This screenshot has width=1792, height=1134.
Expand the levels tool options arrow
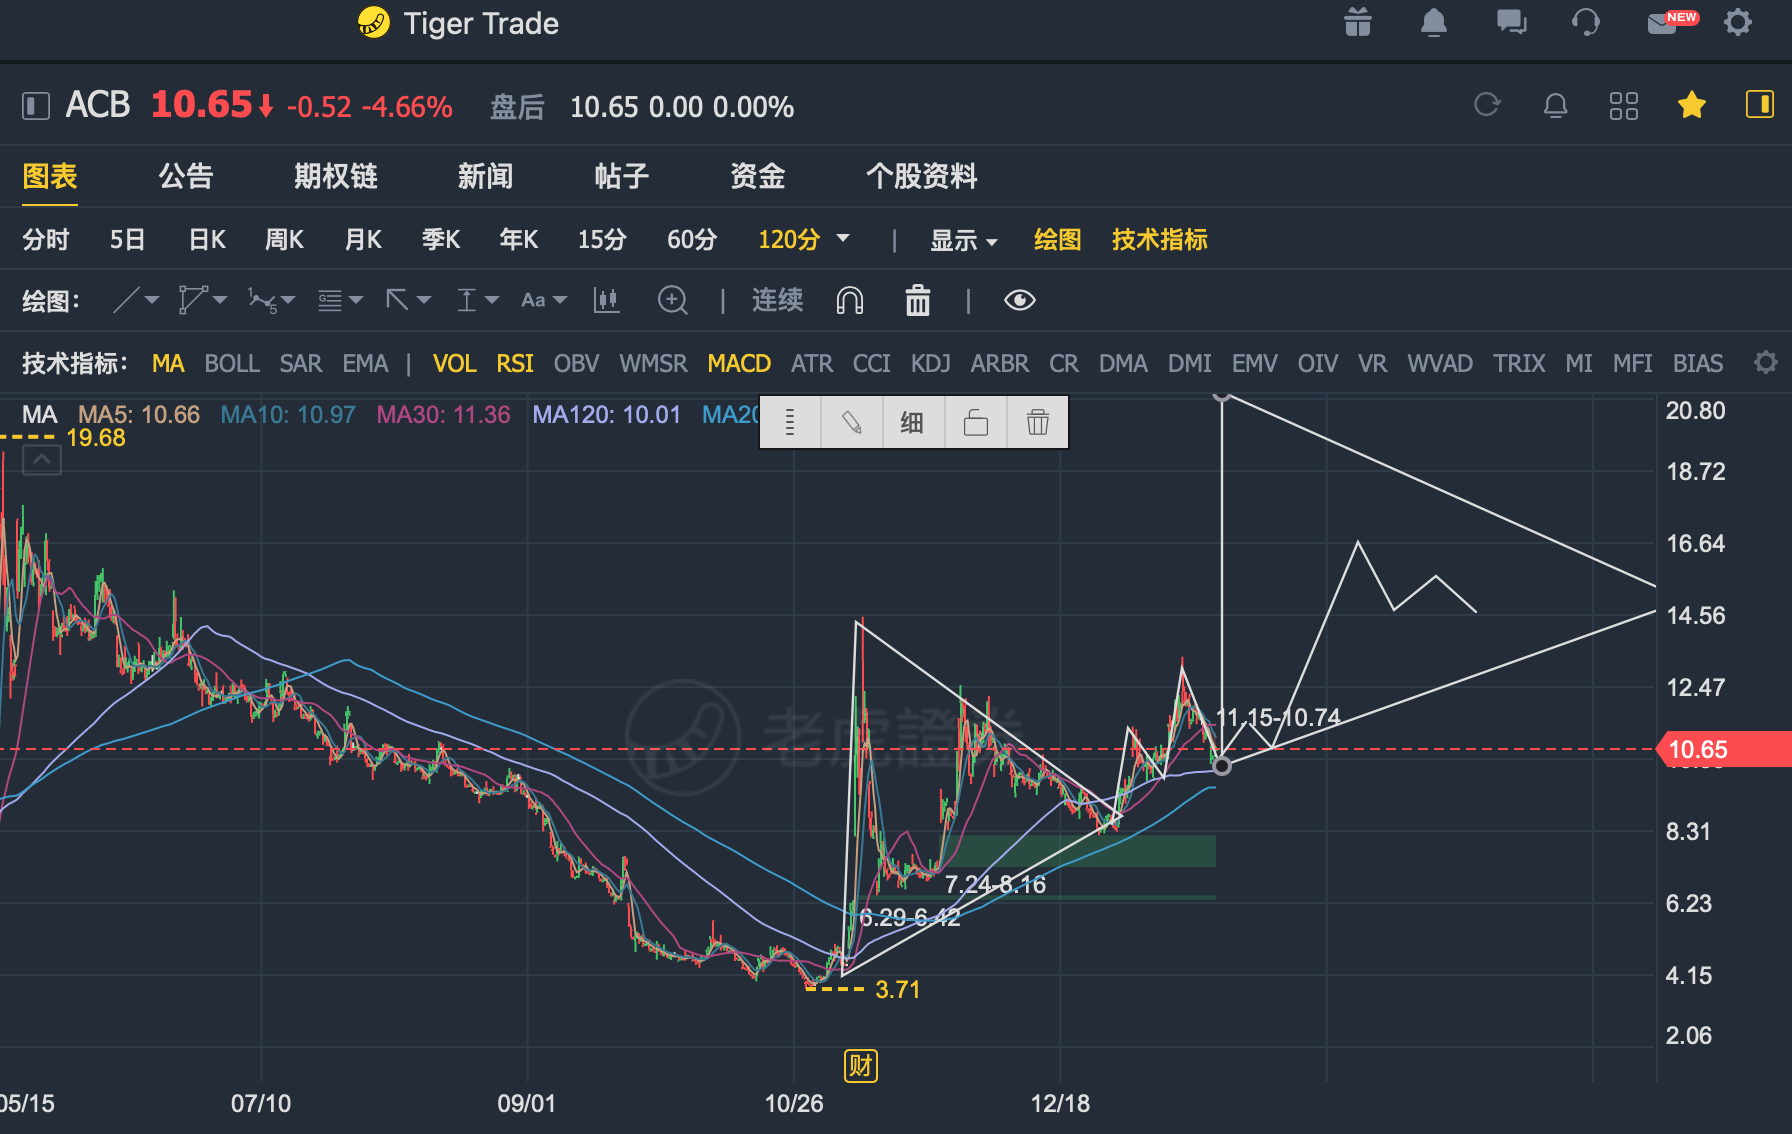coord(356,300)
